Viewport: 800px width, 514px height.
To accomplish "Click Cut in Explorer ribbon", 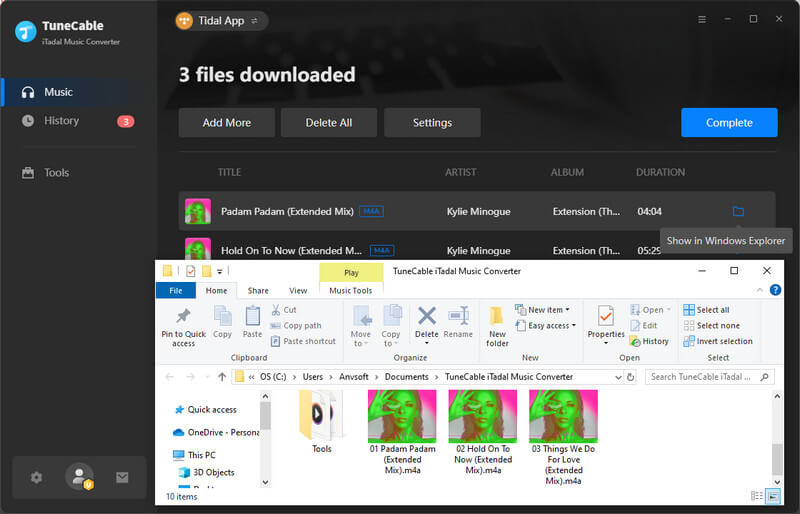I will 284,310.
